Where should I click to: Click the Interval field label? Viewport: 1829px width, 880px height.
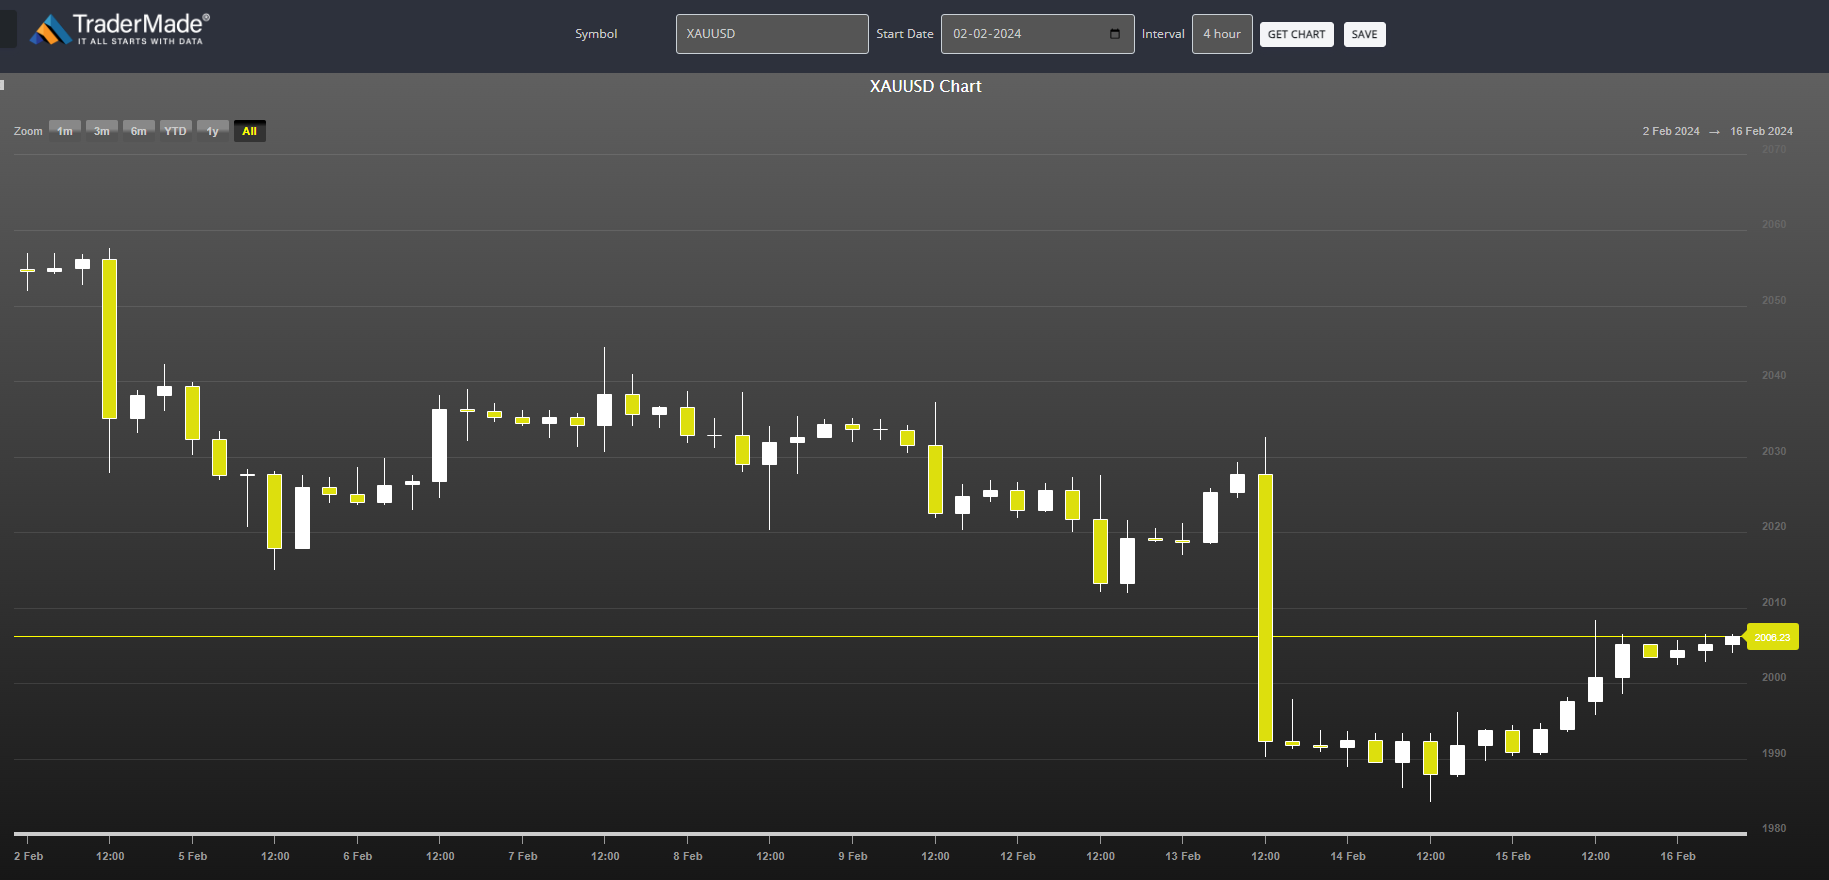click(x=1163, y=34)
